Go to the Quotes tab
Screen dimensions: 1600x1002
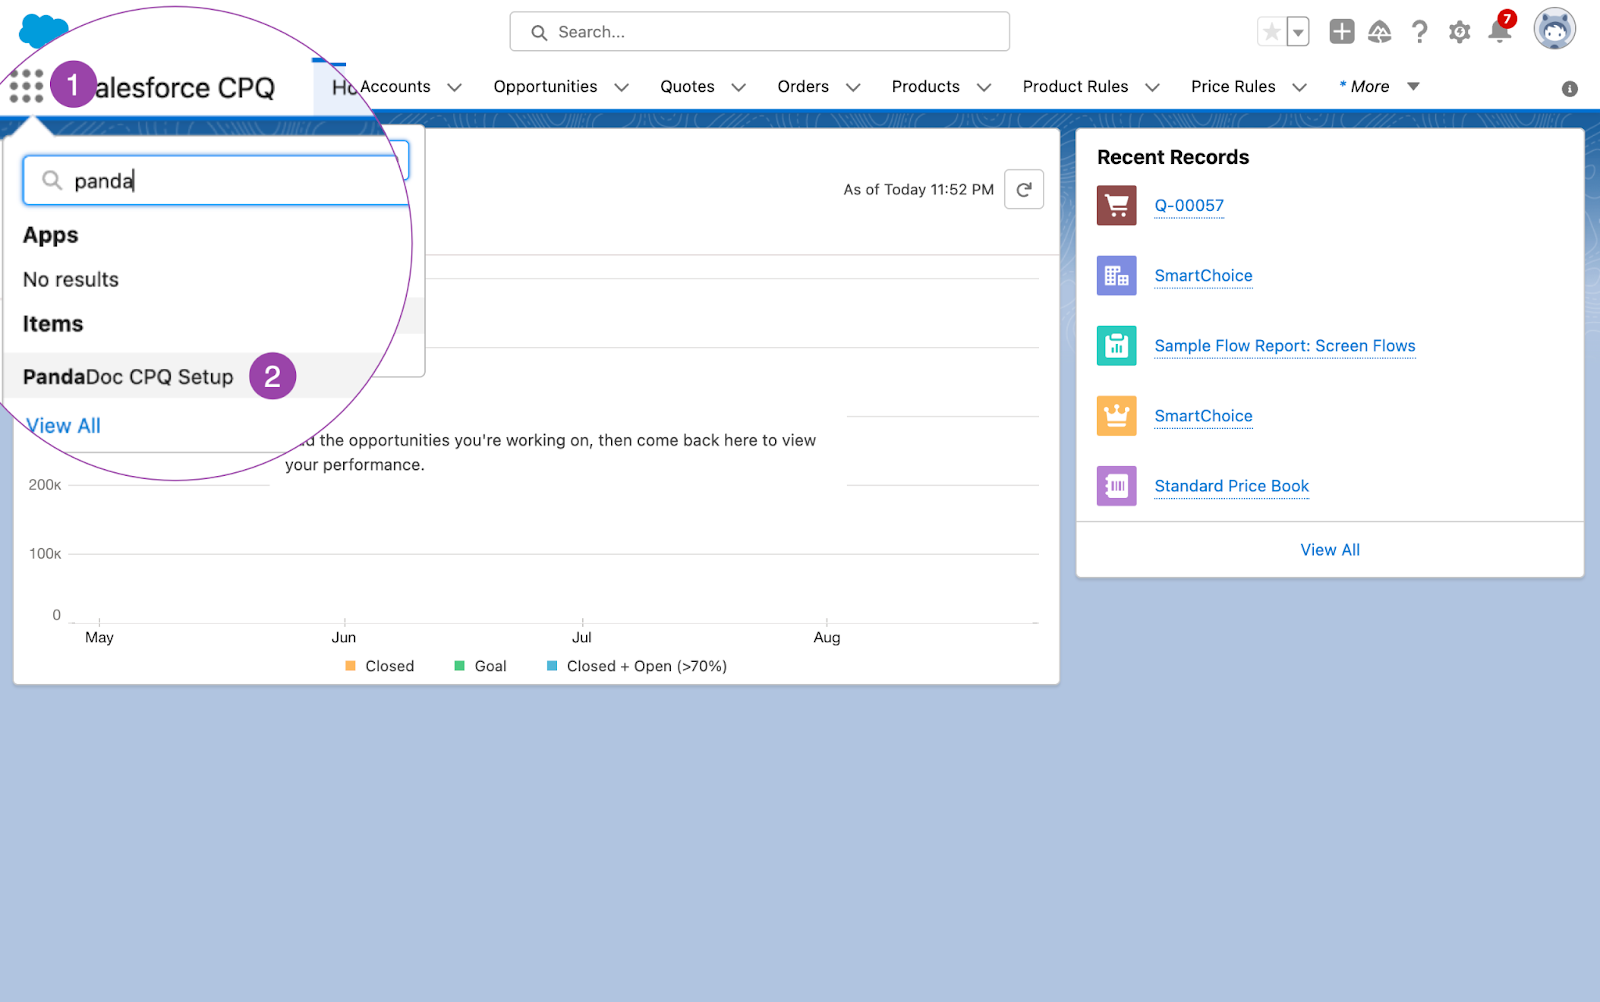tap(687, 87)
